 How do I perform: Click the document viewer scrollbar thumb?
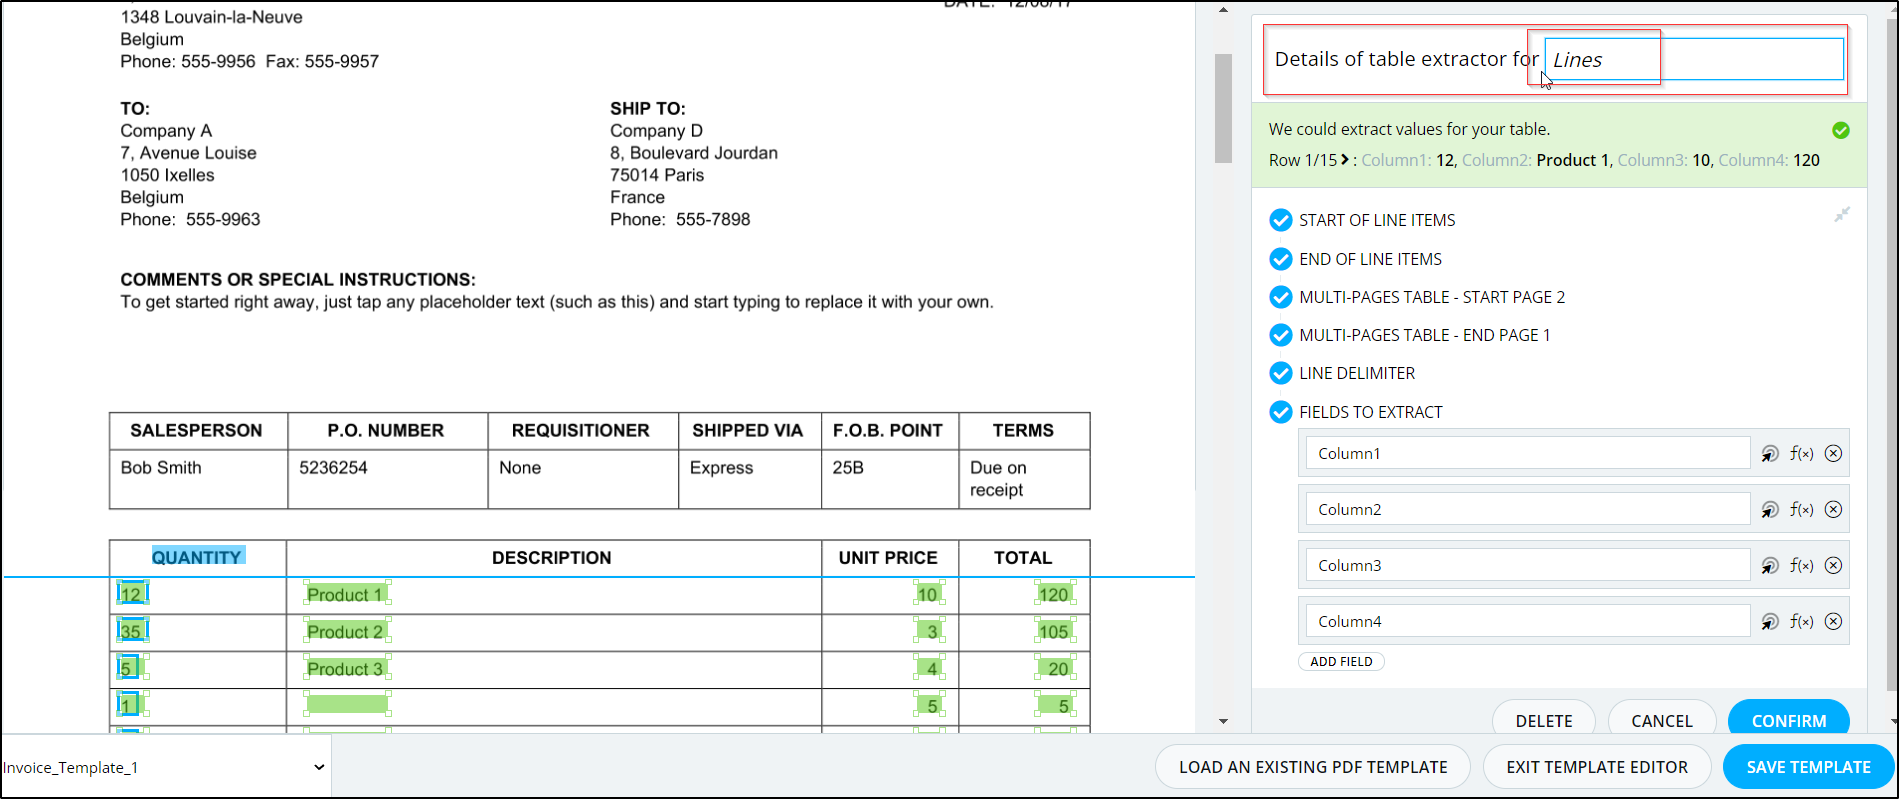tap(1223, 108)
